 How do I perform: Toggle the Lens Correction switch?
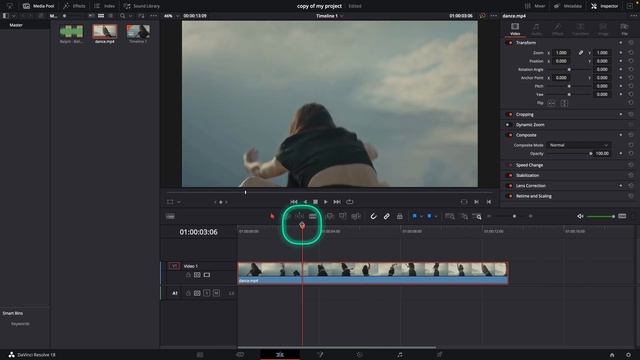click(x=509, y=185)
